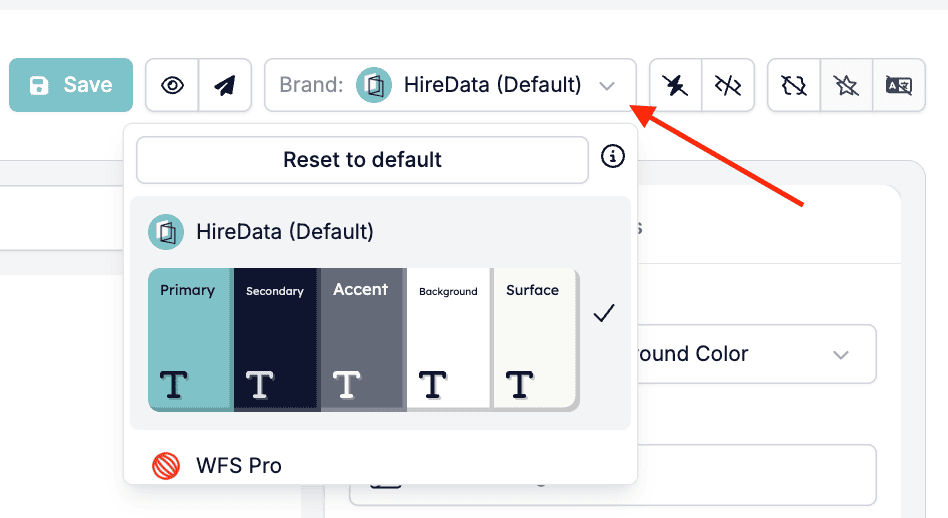The image size is (948, 518).
Task: Click the HireData logo in list
Action: click(x=166, y=232)
